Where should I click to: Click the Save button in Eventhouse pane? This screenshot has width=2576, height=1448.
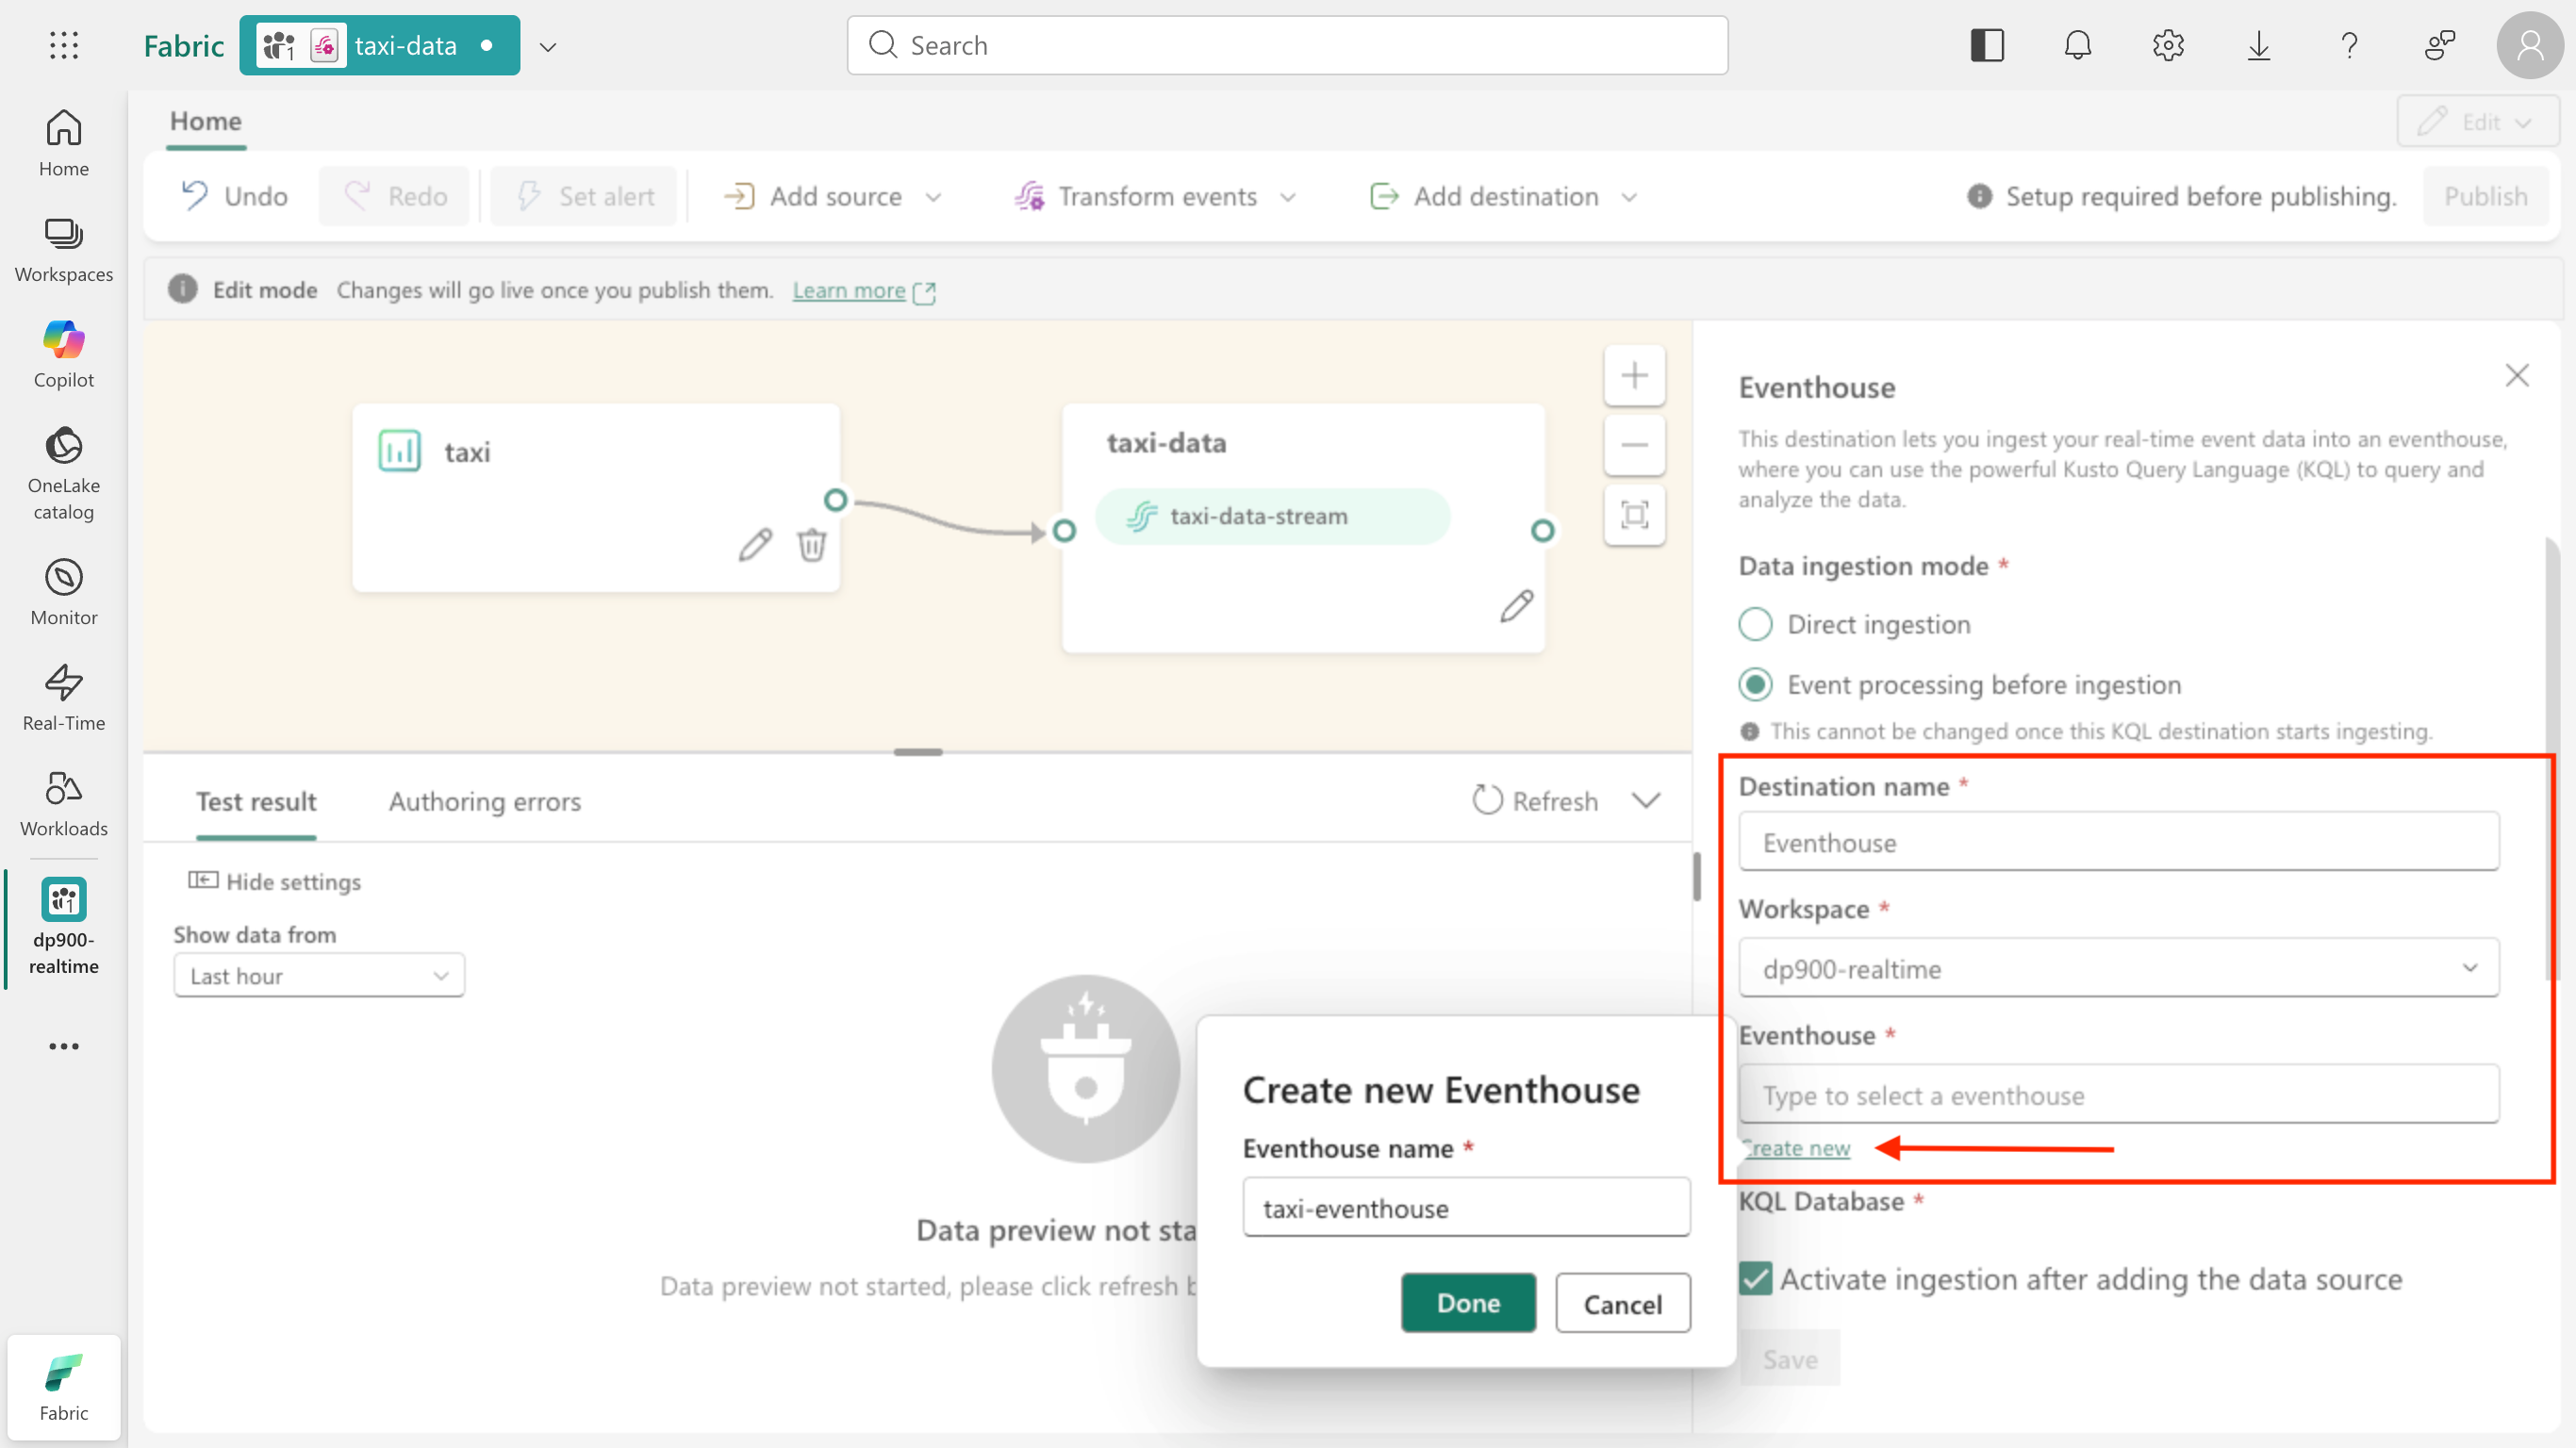click(1790, 1359)
